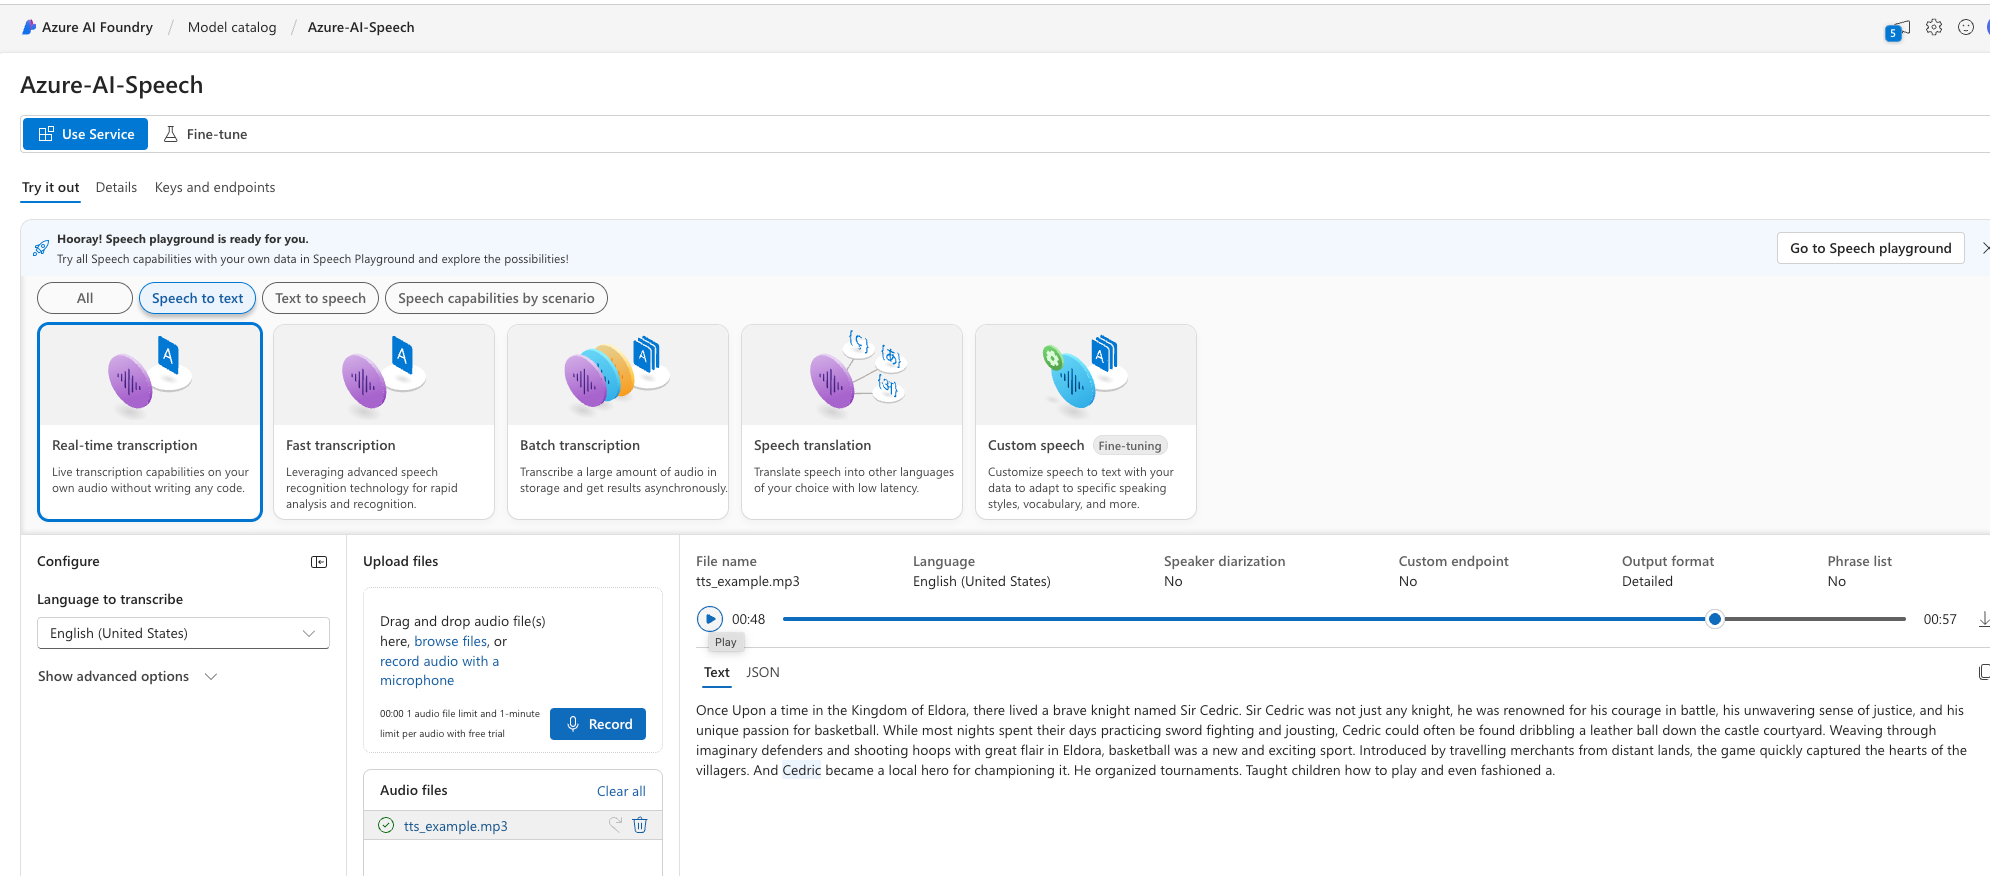Retry tts_example.mp3 with the redo arrow icon
The image size is (1990, 876).
[615, 824]
